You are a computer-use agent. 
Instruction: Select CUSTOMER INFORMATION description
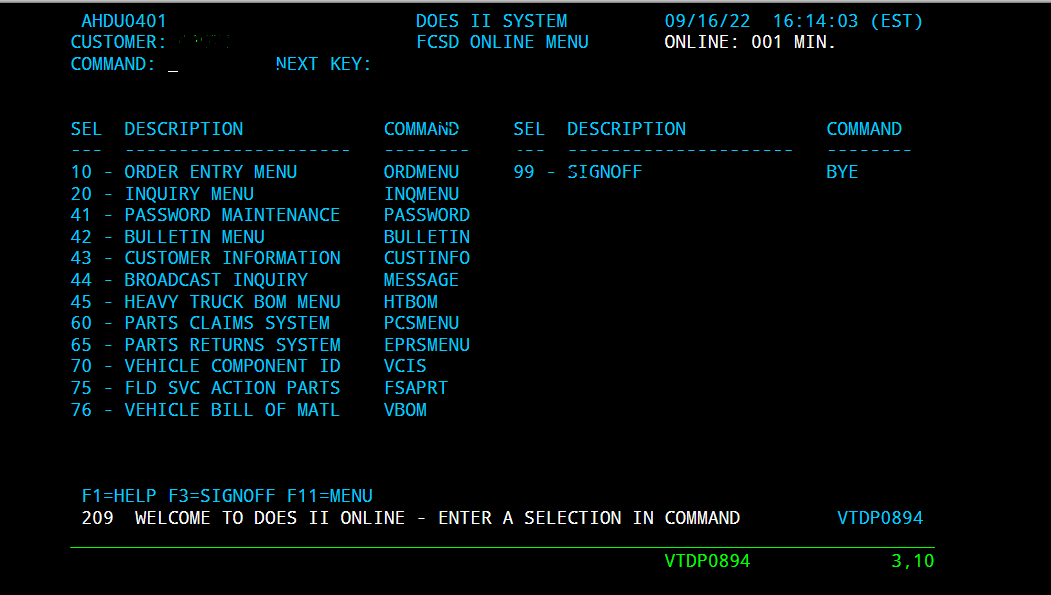coord(232,258)
